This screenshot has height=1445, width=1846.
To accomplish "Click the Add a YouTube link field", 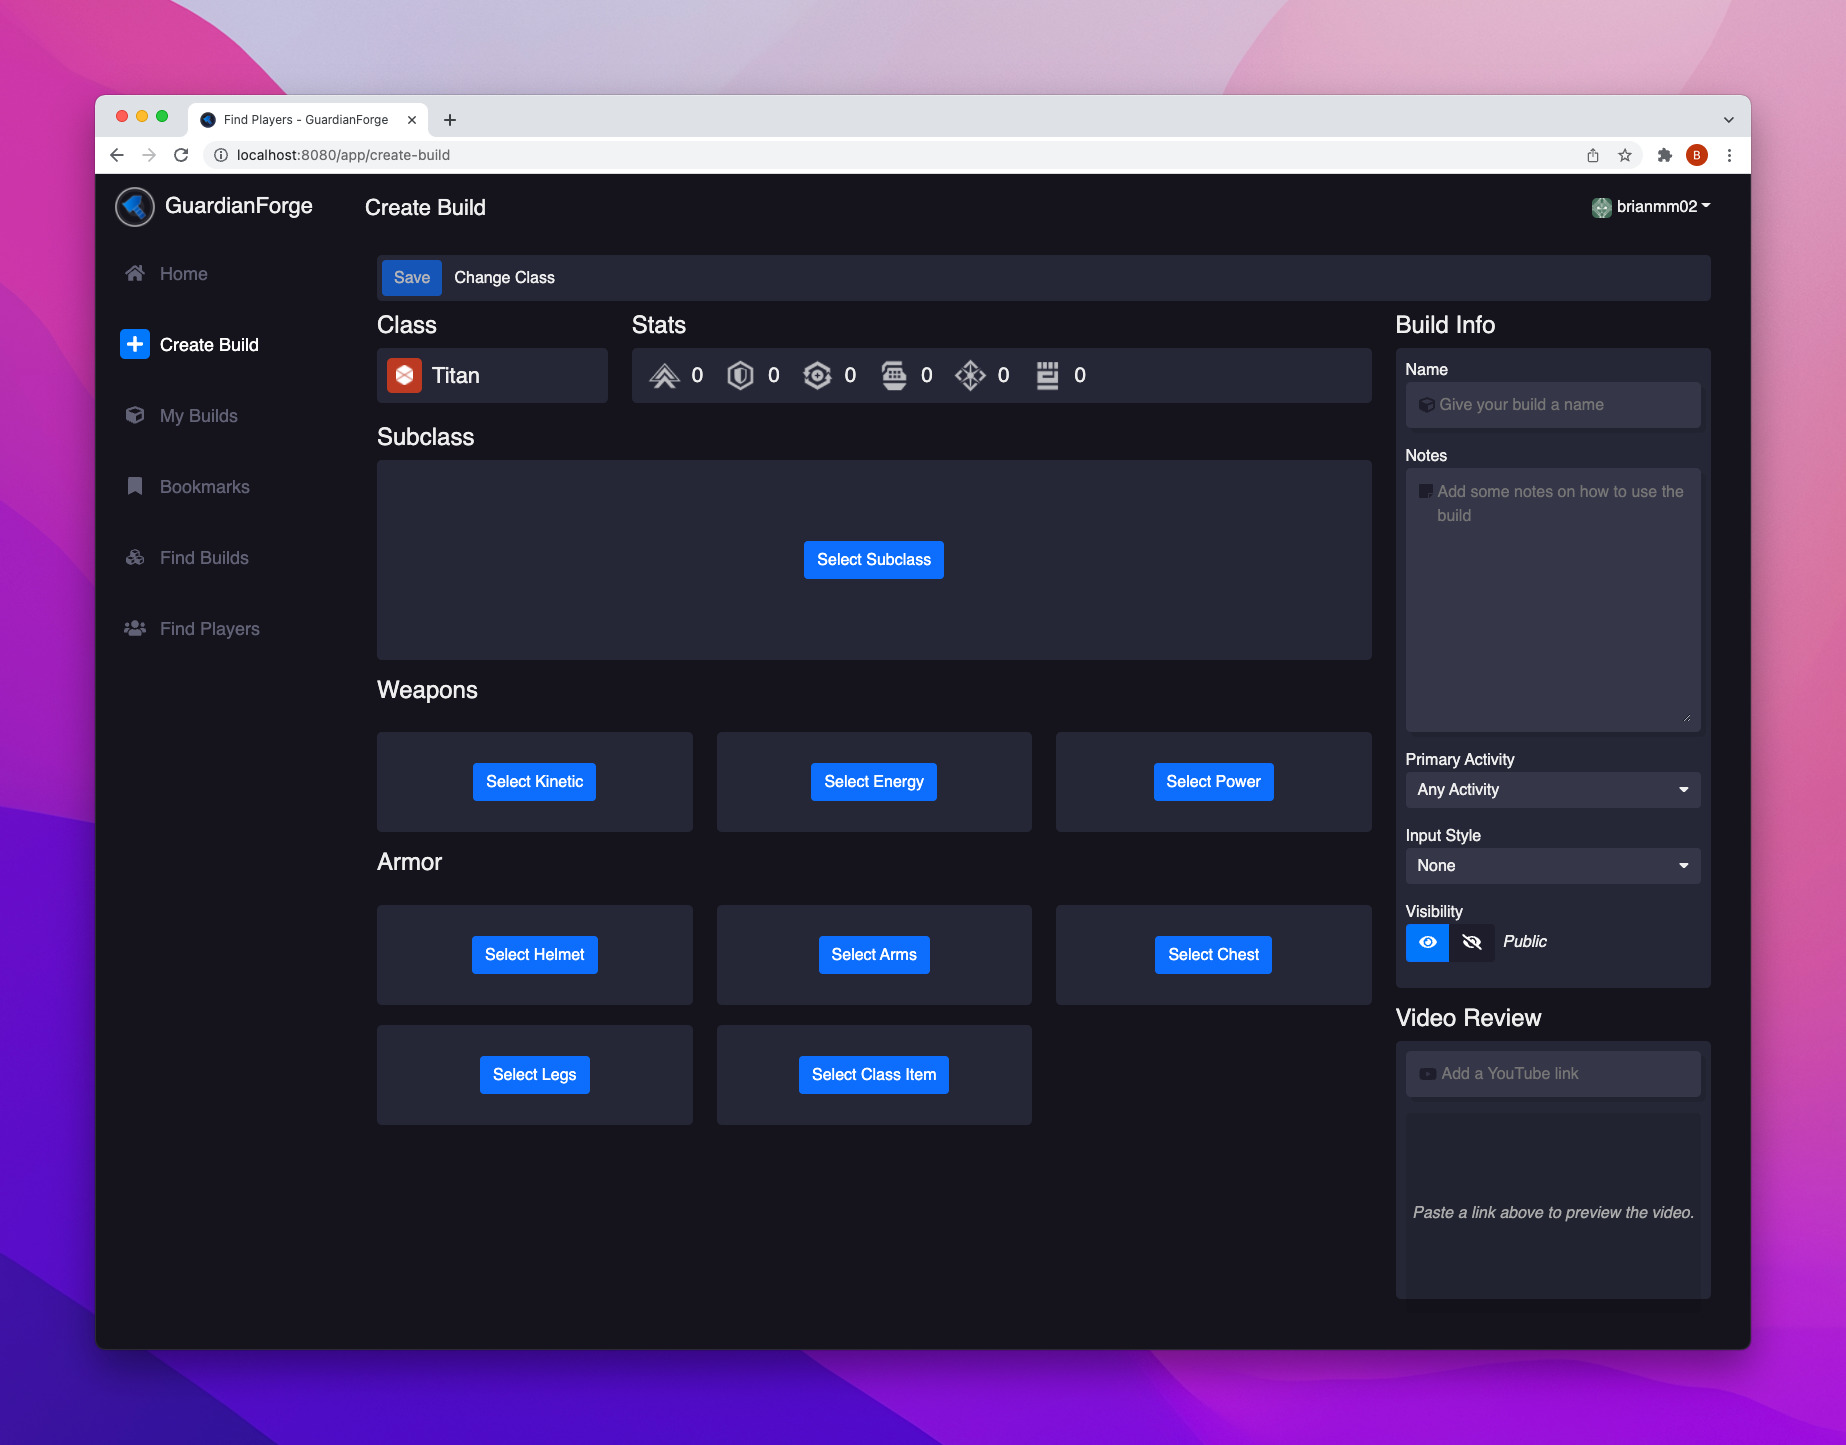I will 1553,1074.
